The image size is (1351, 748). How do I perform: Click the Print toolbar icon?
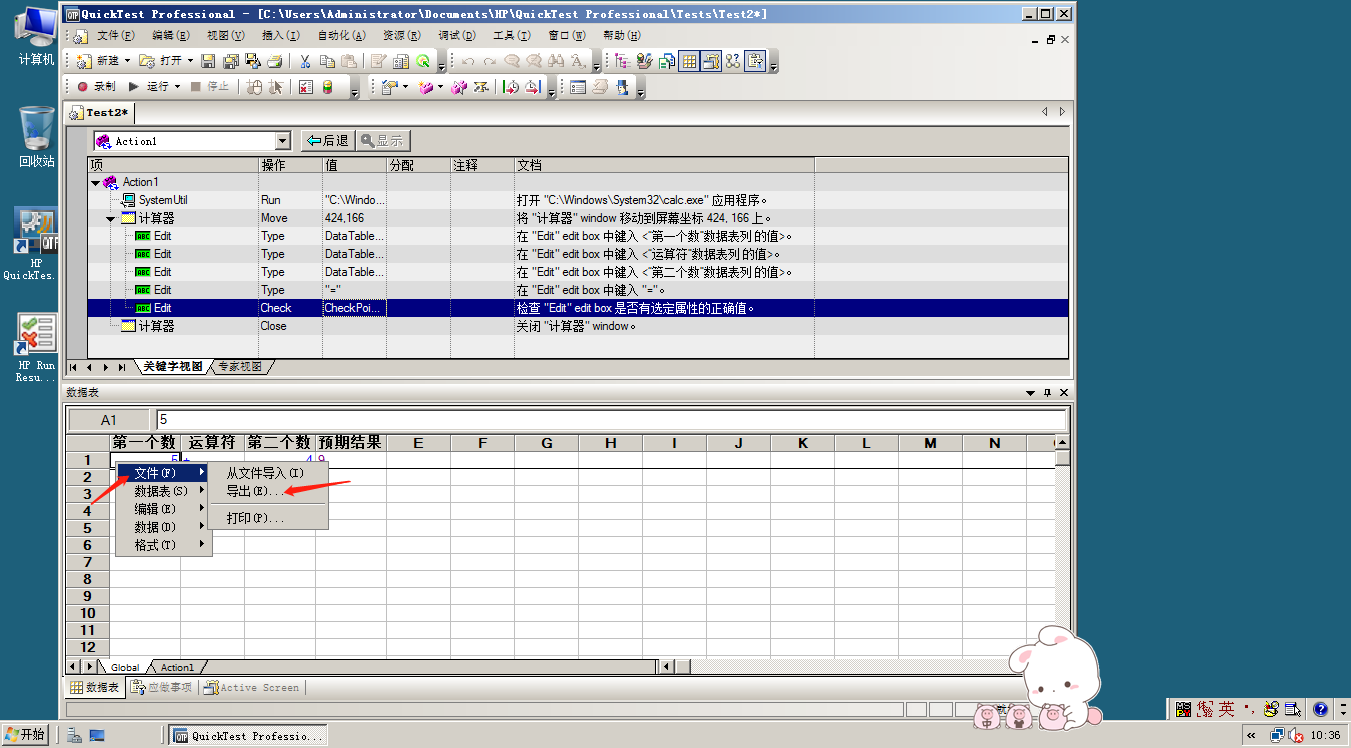pos(274,61)
